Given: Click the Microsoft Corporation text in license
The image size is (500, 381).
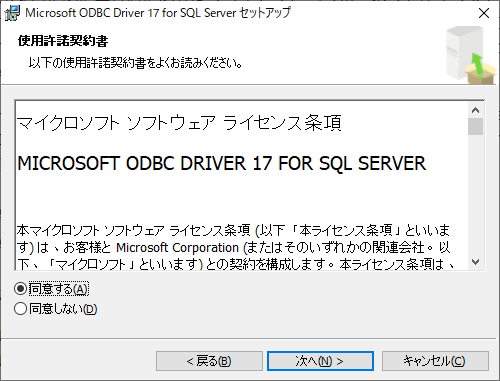Looking at the screenshot, I should click(x=177, y=248).
